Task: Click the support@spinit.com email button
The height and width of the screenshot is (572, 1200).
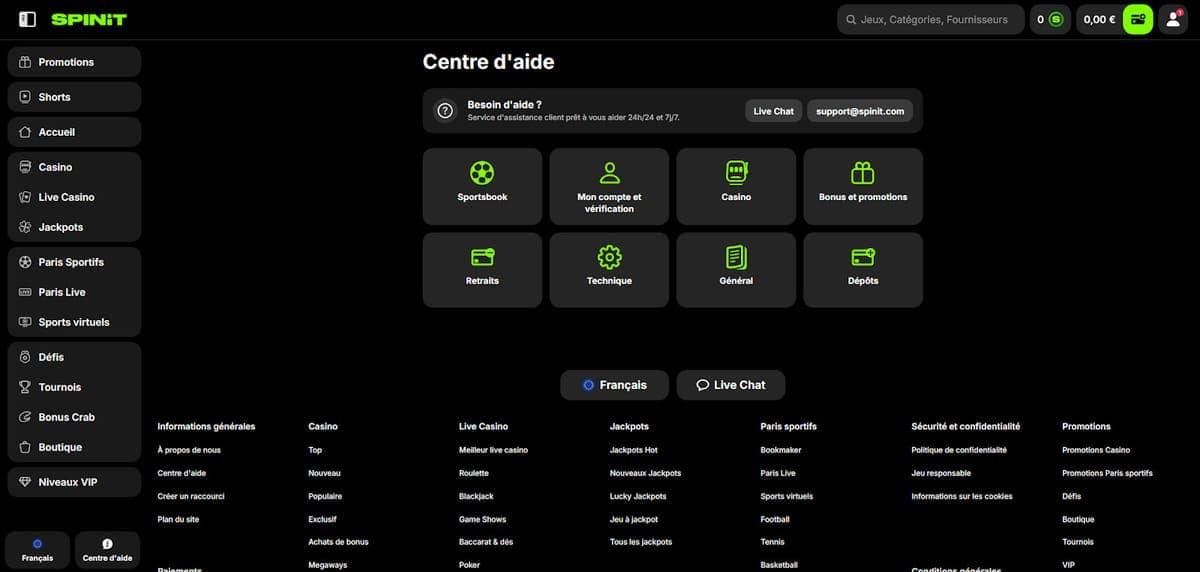Action: tap(860, 111)
